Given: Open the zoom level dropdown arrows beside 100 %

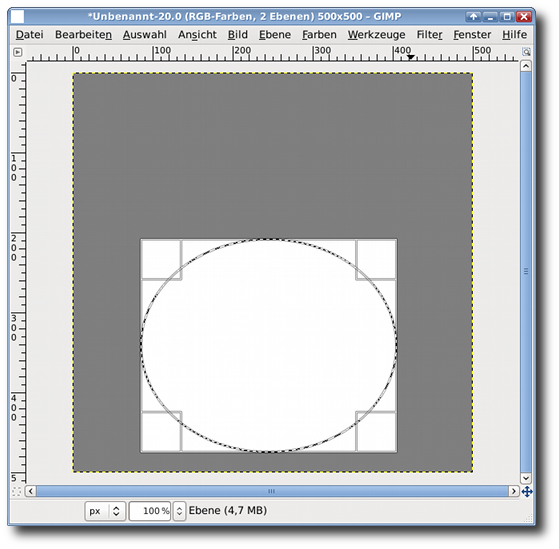Looking at the screenshot, I should pyautogui.click(x=179, y=511).
